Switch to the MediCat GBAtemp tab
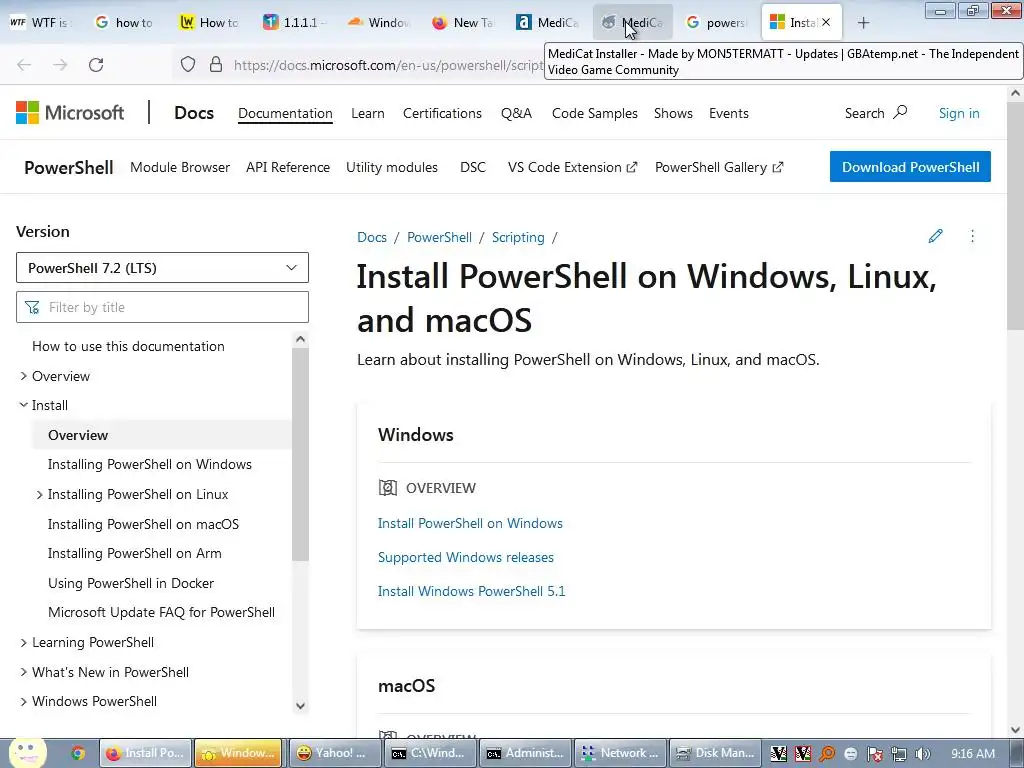 pos(632,23)
